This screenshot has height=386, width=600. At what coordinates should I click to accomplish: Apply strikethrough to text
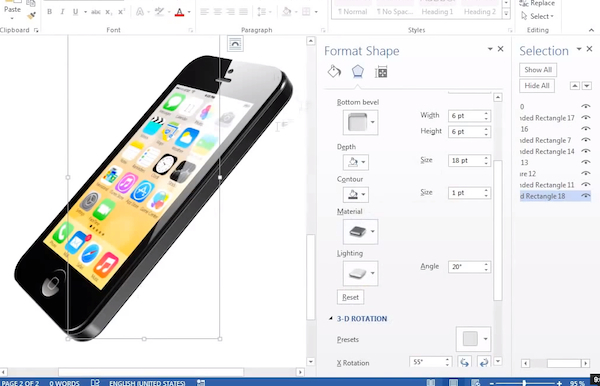(x=96, y=12)
